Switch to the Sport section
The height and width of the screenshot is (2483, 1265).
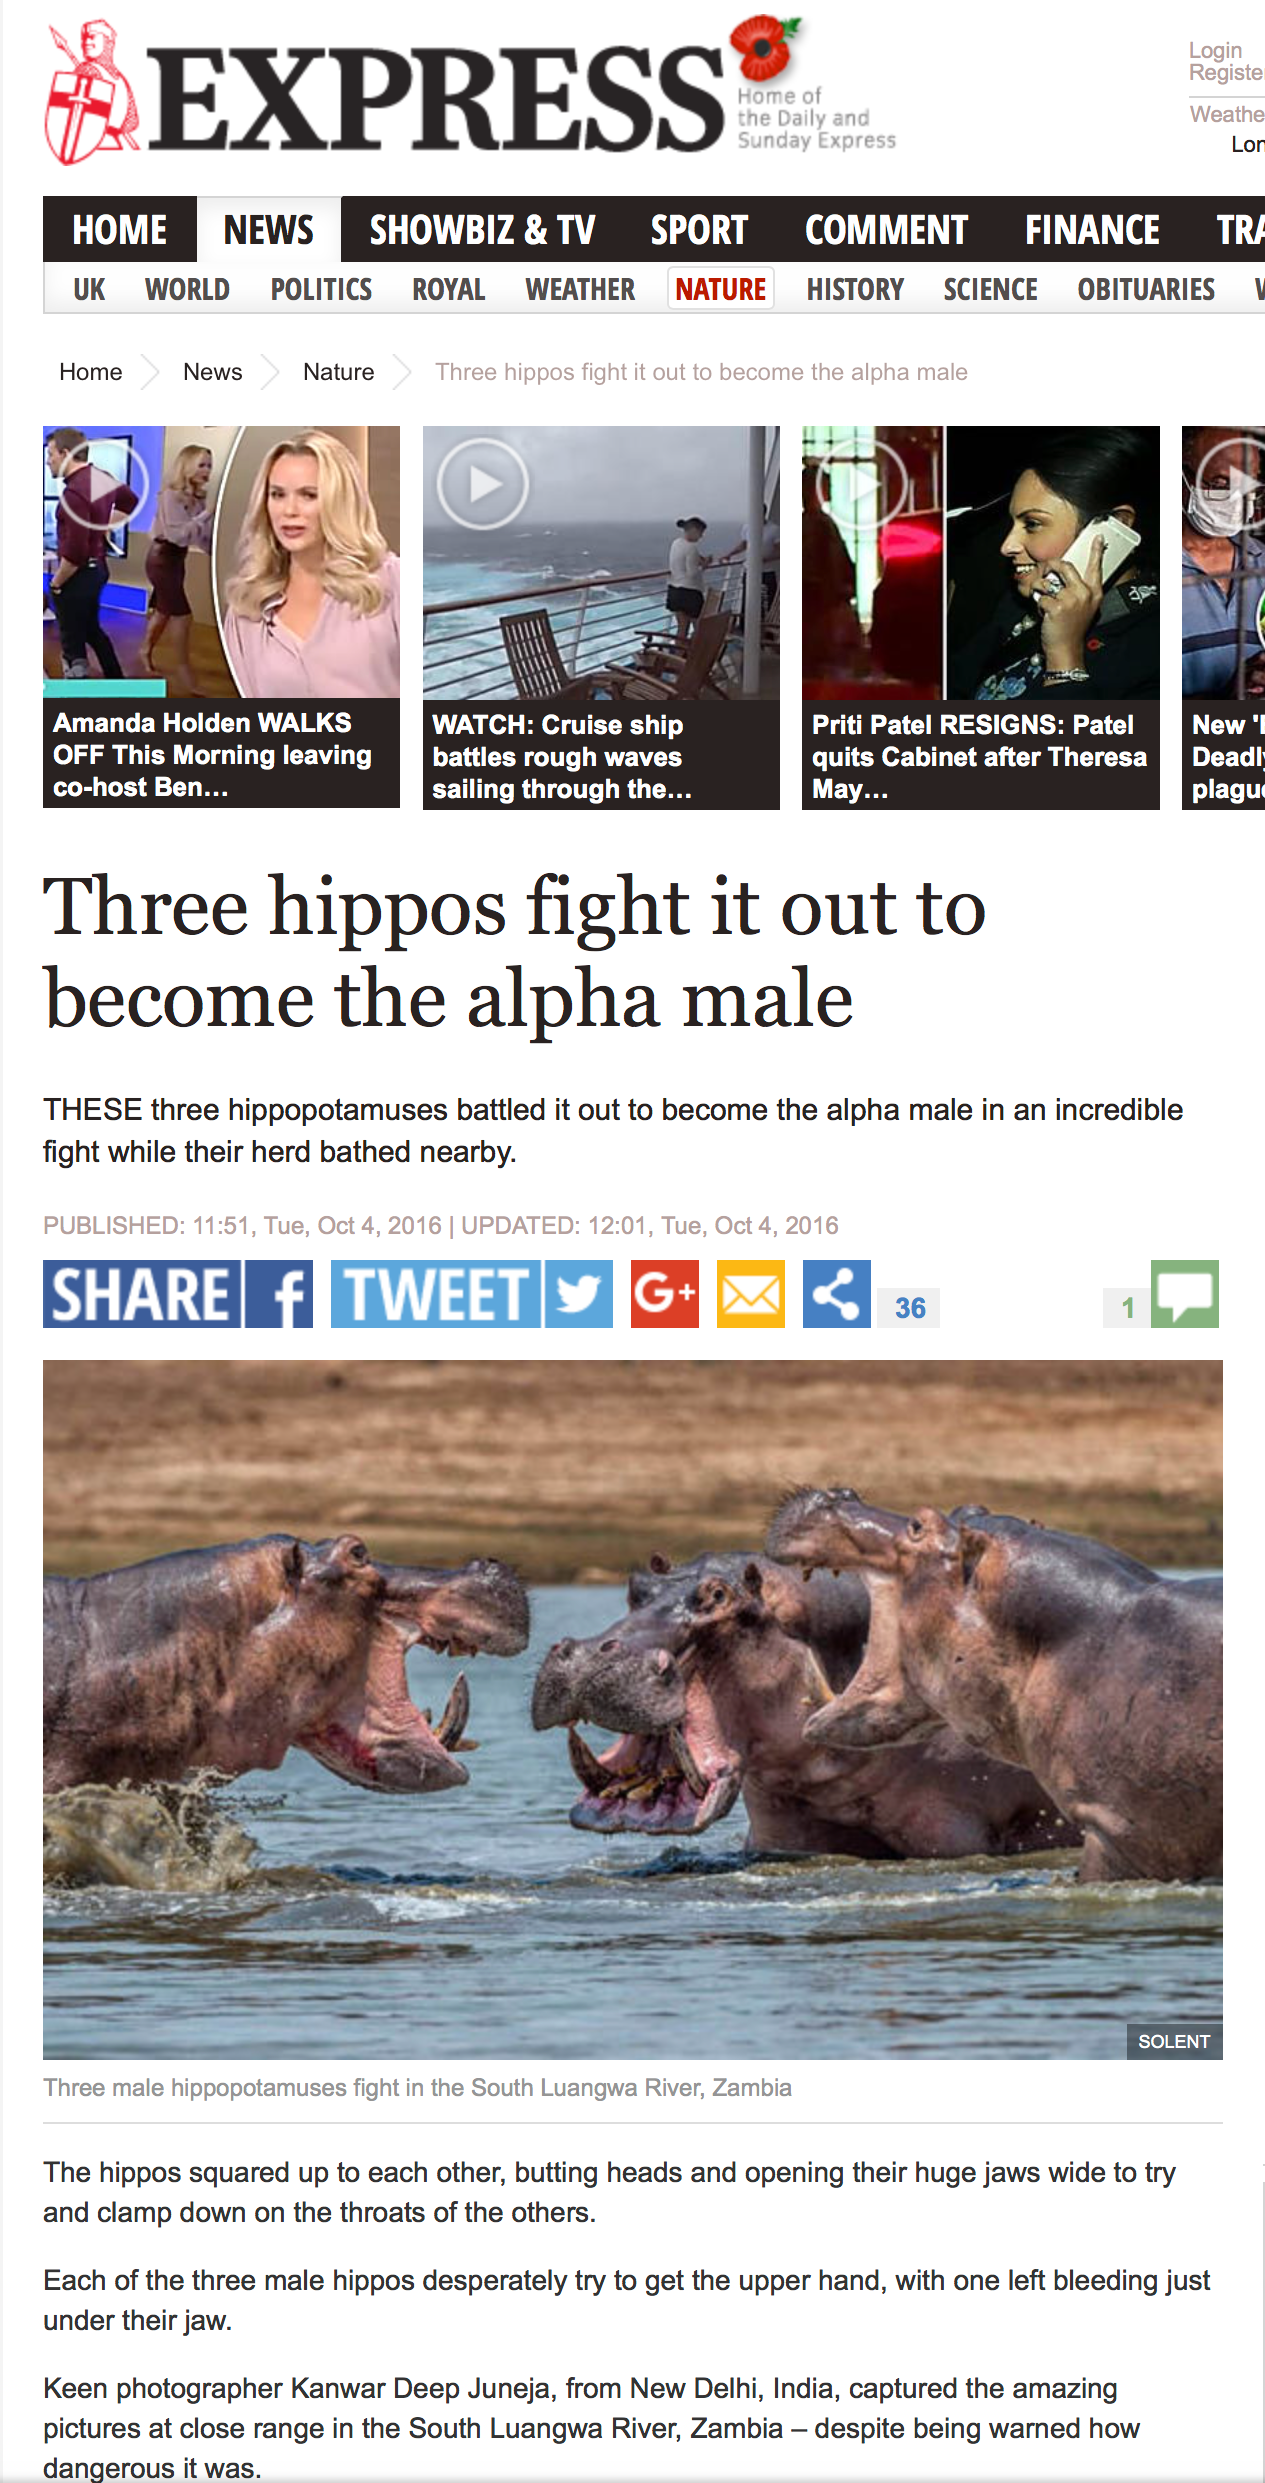699,230
